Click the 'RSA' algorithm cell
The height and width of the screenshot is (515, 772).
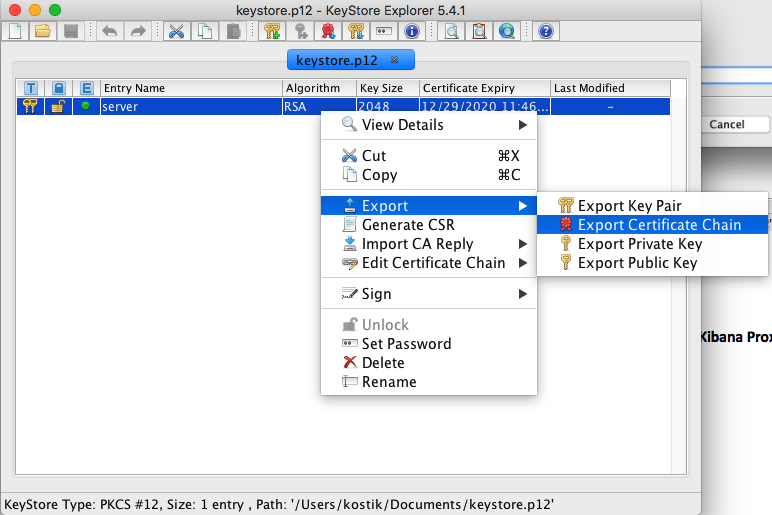click(x=320, y=106)
